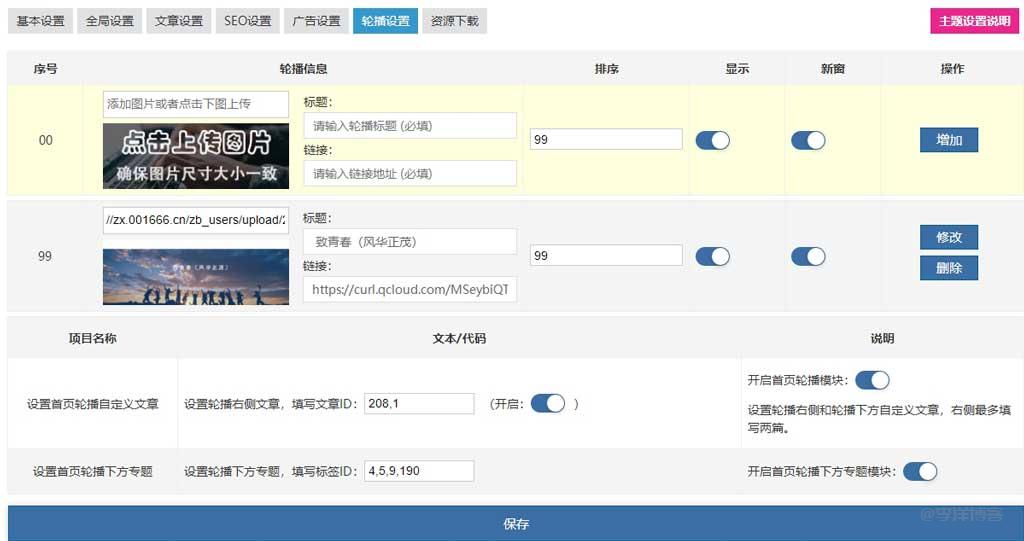Toggle 新窗 switch for row 99
Viewport: 1024px width, 541px height.
[x=808, y=256]
